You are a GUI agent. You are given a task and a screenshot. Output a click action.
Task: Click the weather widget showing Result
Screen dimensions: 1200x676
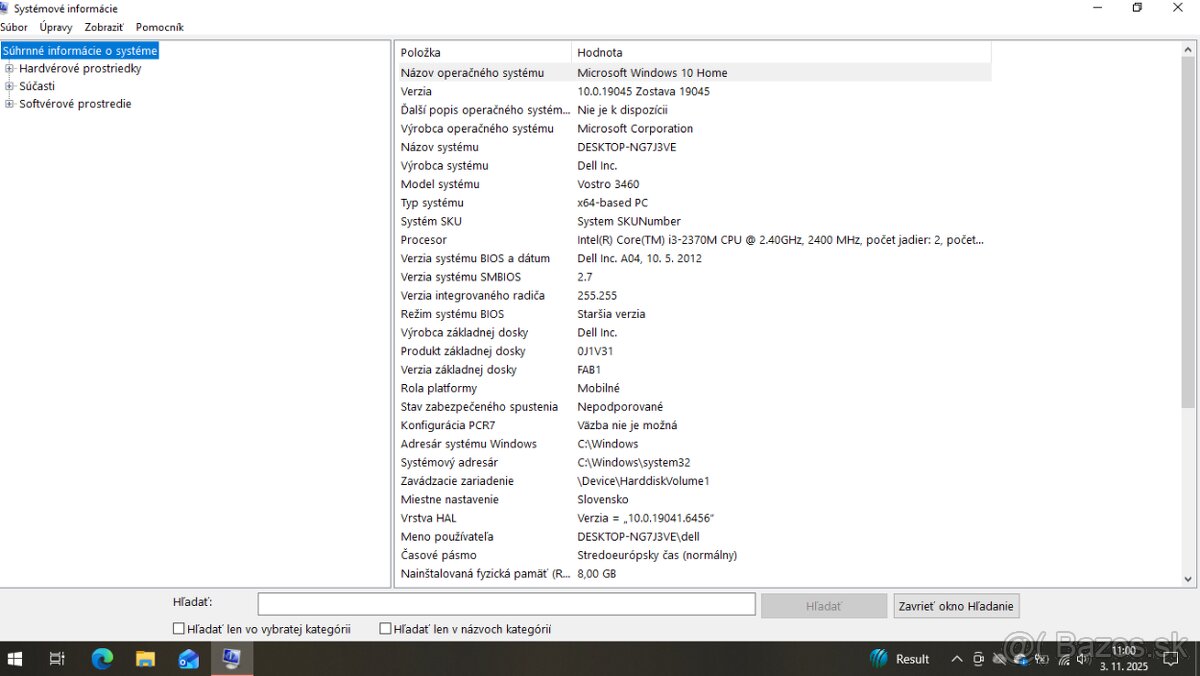click(x=899, y=659)
